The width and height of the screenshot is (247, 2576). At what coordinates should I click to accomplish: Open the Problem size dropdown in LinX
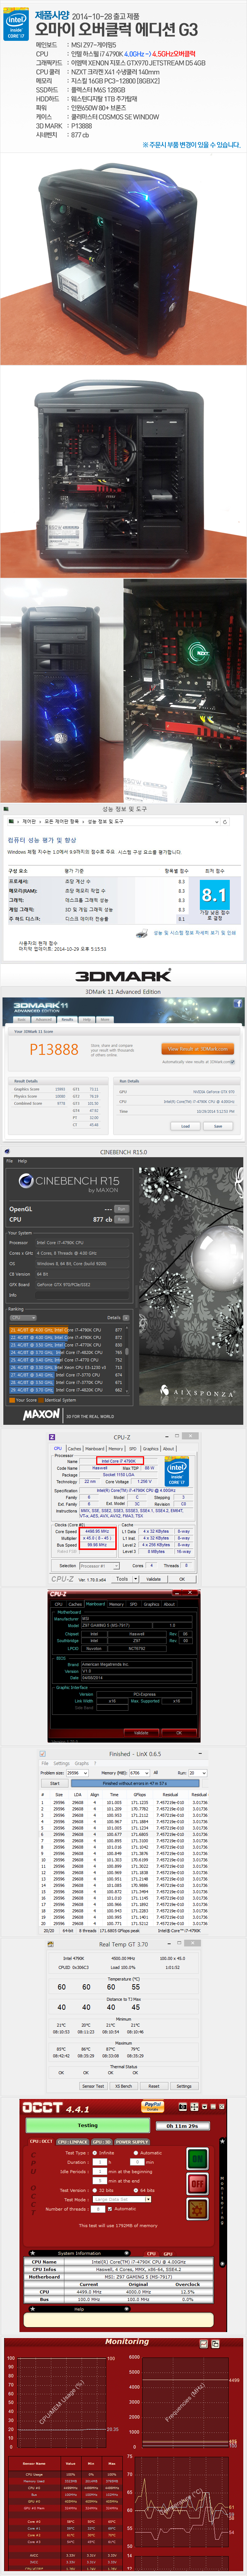point(77,1772)
